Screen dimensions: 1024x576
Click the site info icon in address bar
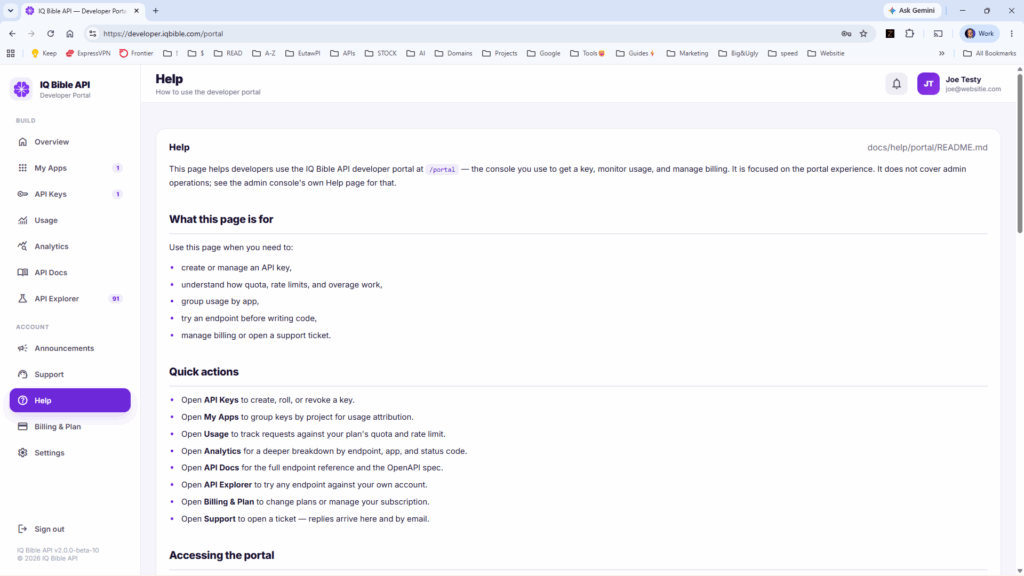click(93, 33)
